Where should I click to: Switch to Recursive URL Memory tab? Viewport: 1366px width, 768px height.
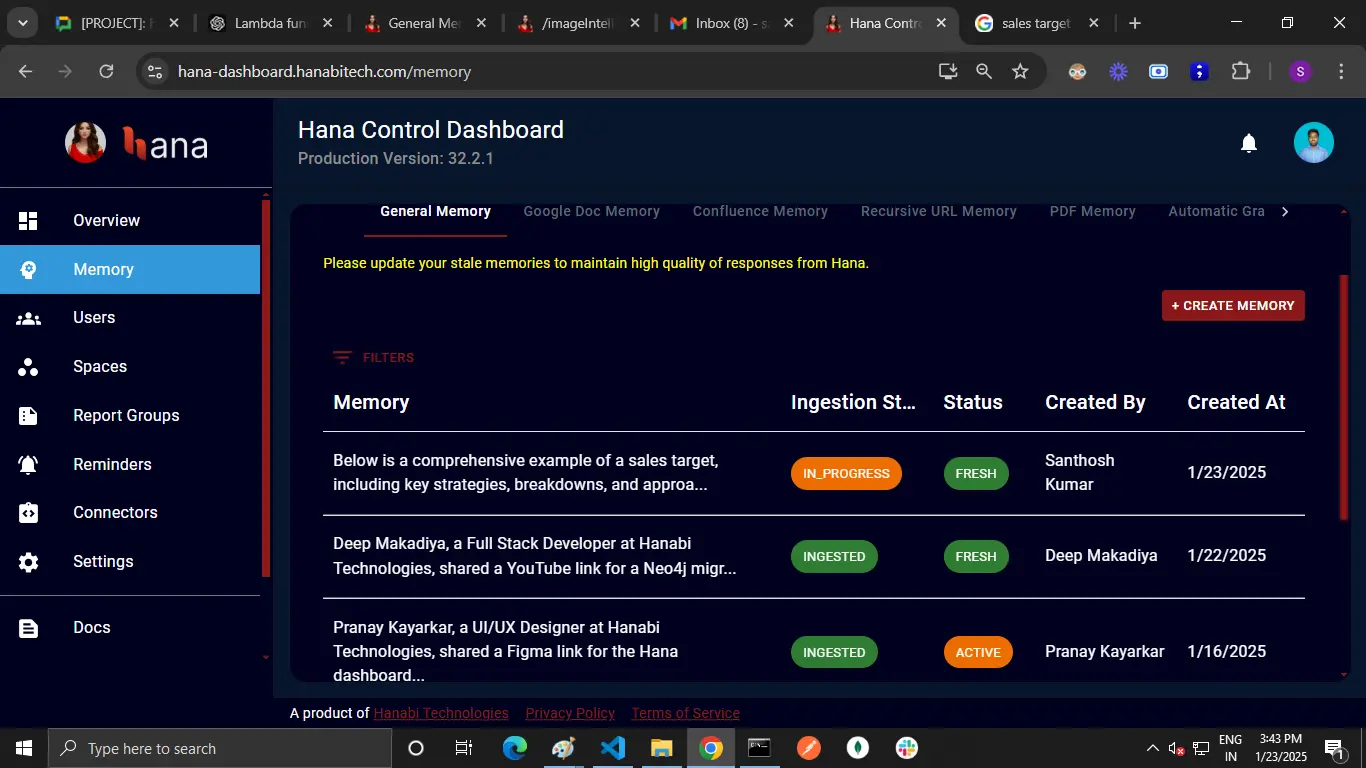click(x=939, y=211)
